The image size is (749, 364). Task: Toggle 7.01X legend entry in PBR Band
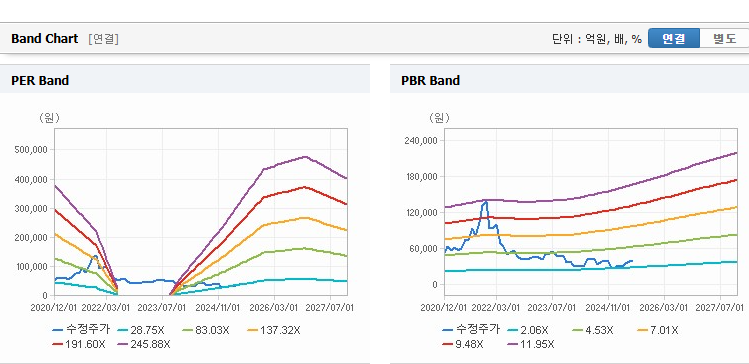click(x=658, y=330)
